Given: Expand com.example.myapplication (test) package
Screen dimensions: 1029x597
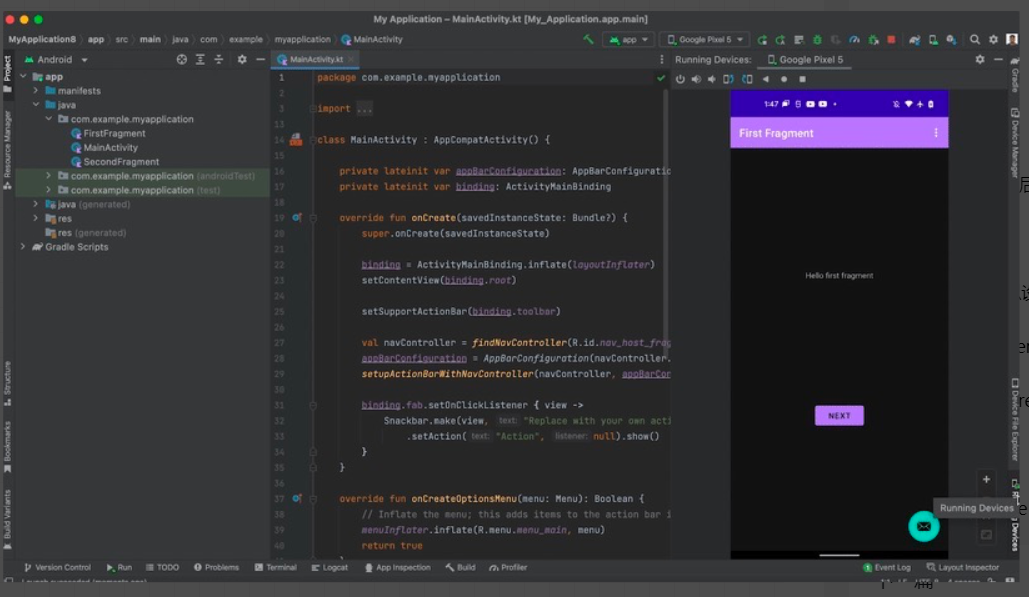Looking at the screenshot, I should coord(49,190).
